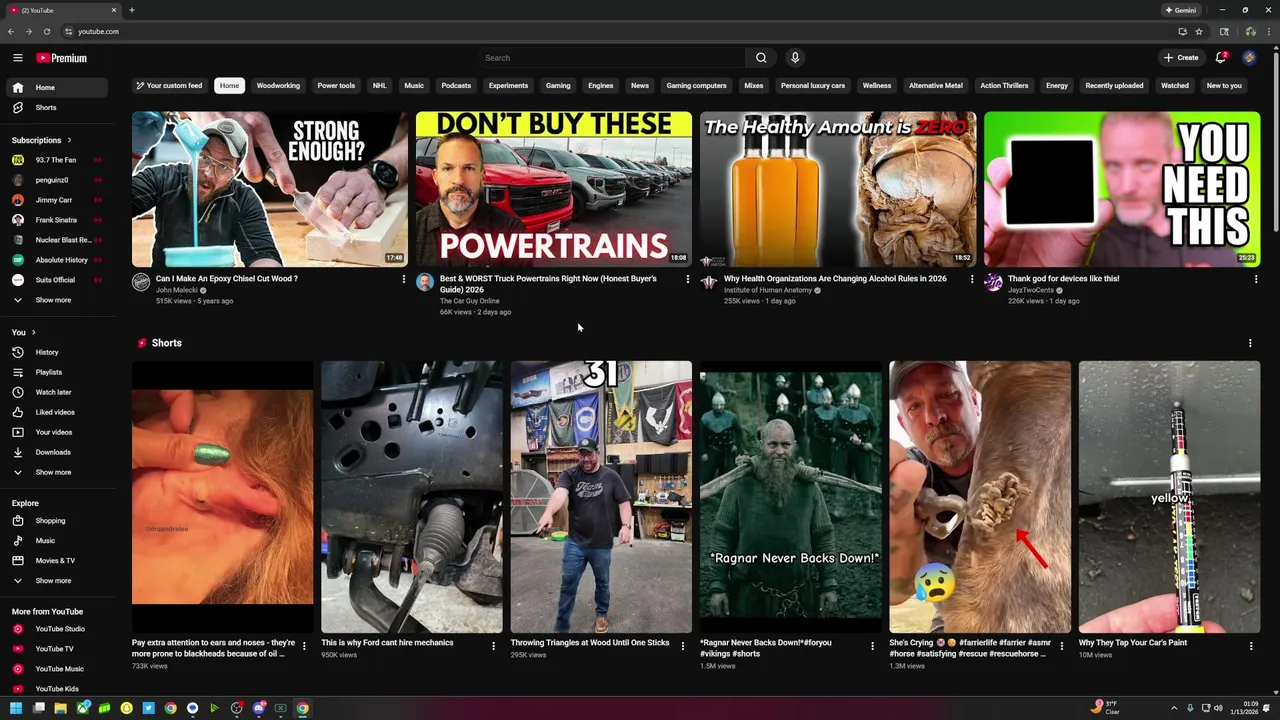The image size is (1280, 720).
Task: Open options for 'Throwing Triangles at Wood' short
Action: coord(683,647)
